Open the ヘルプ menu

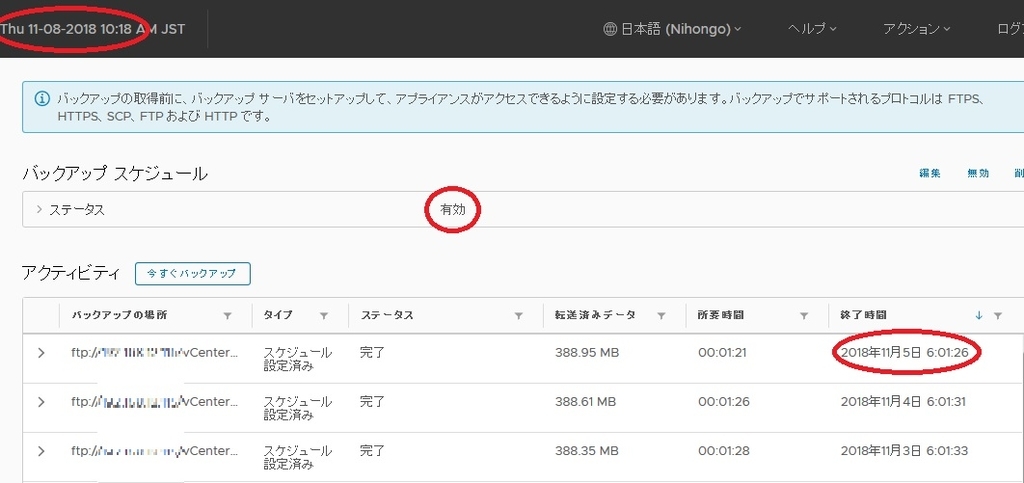[x=812, y=29]
